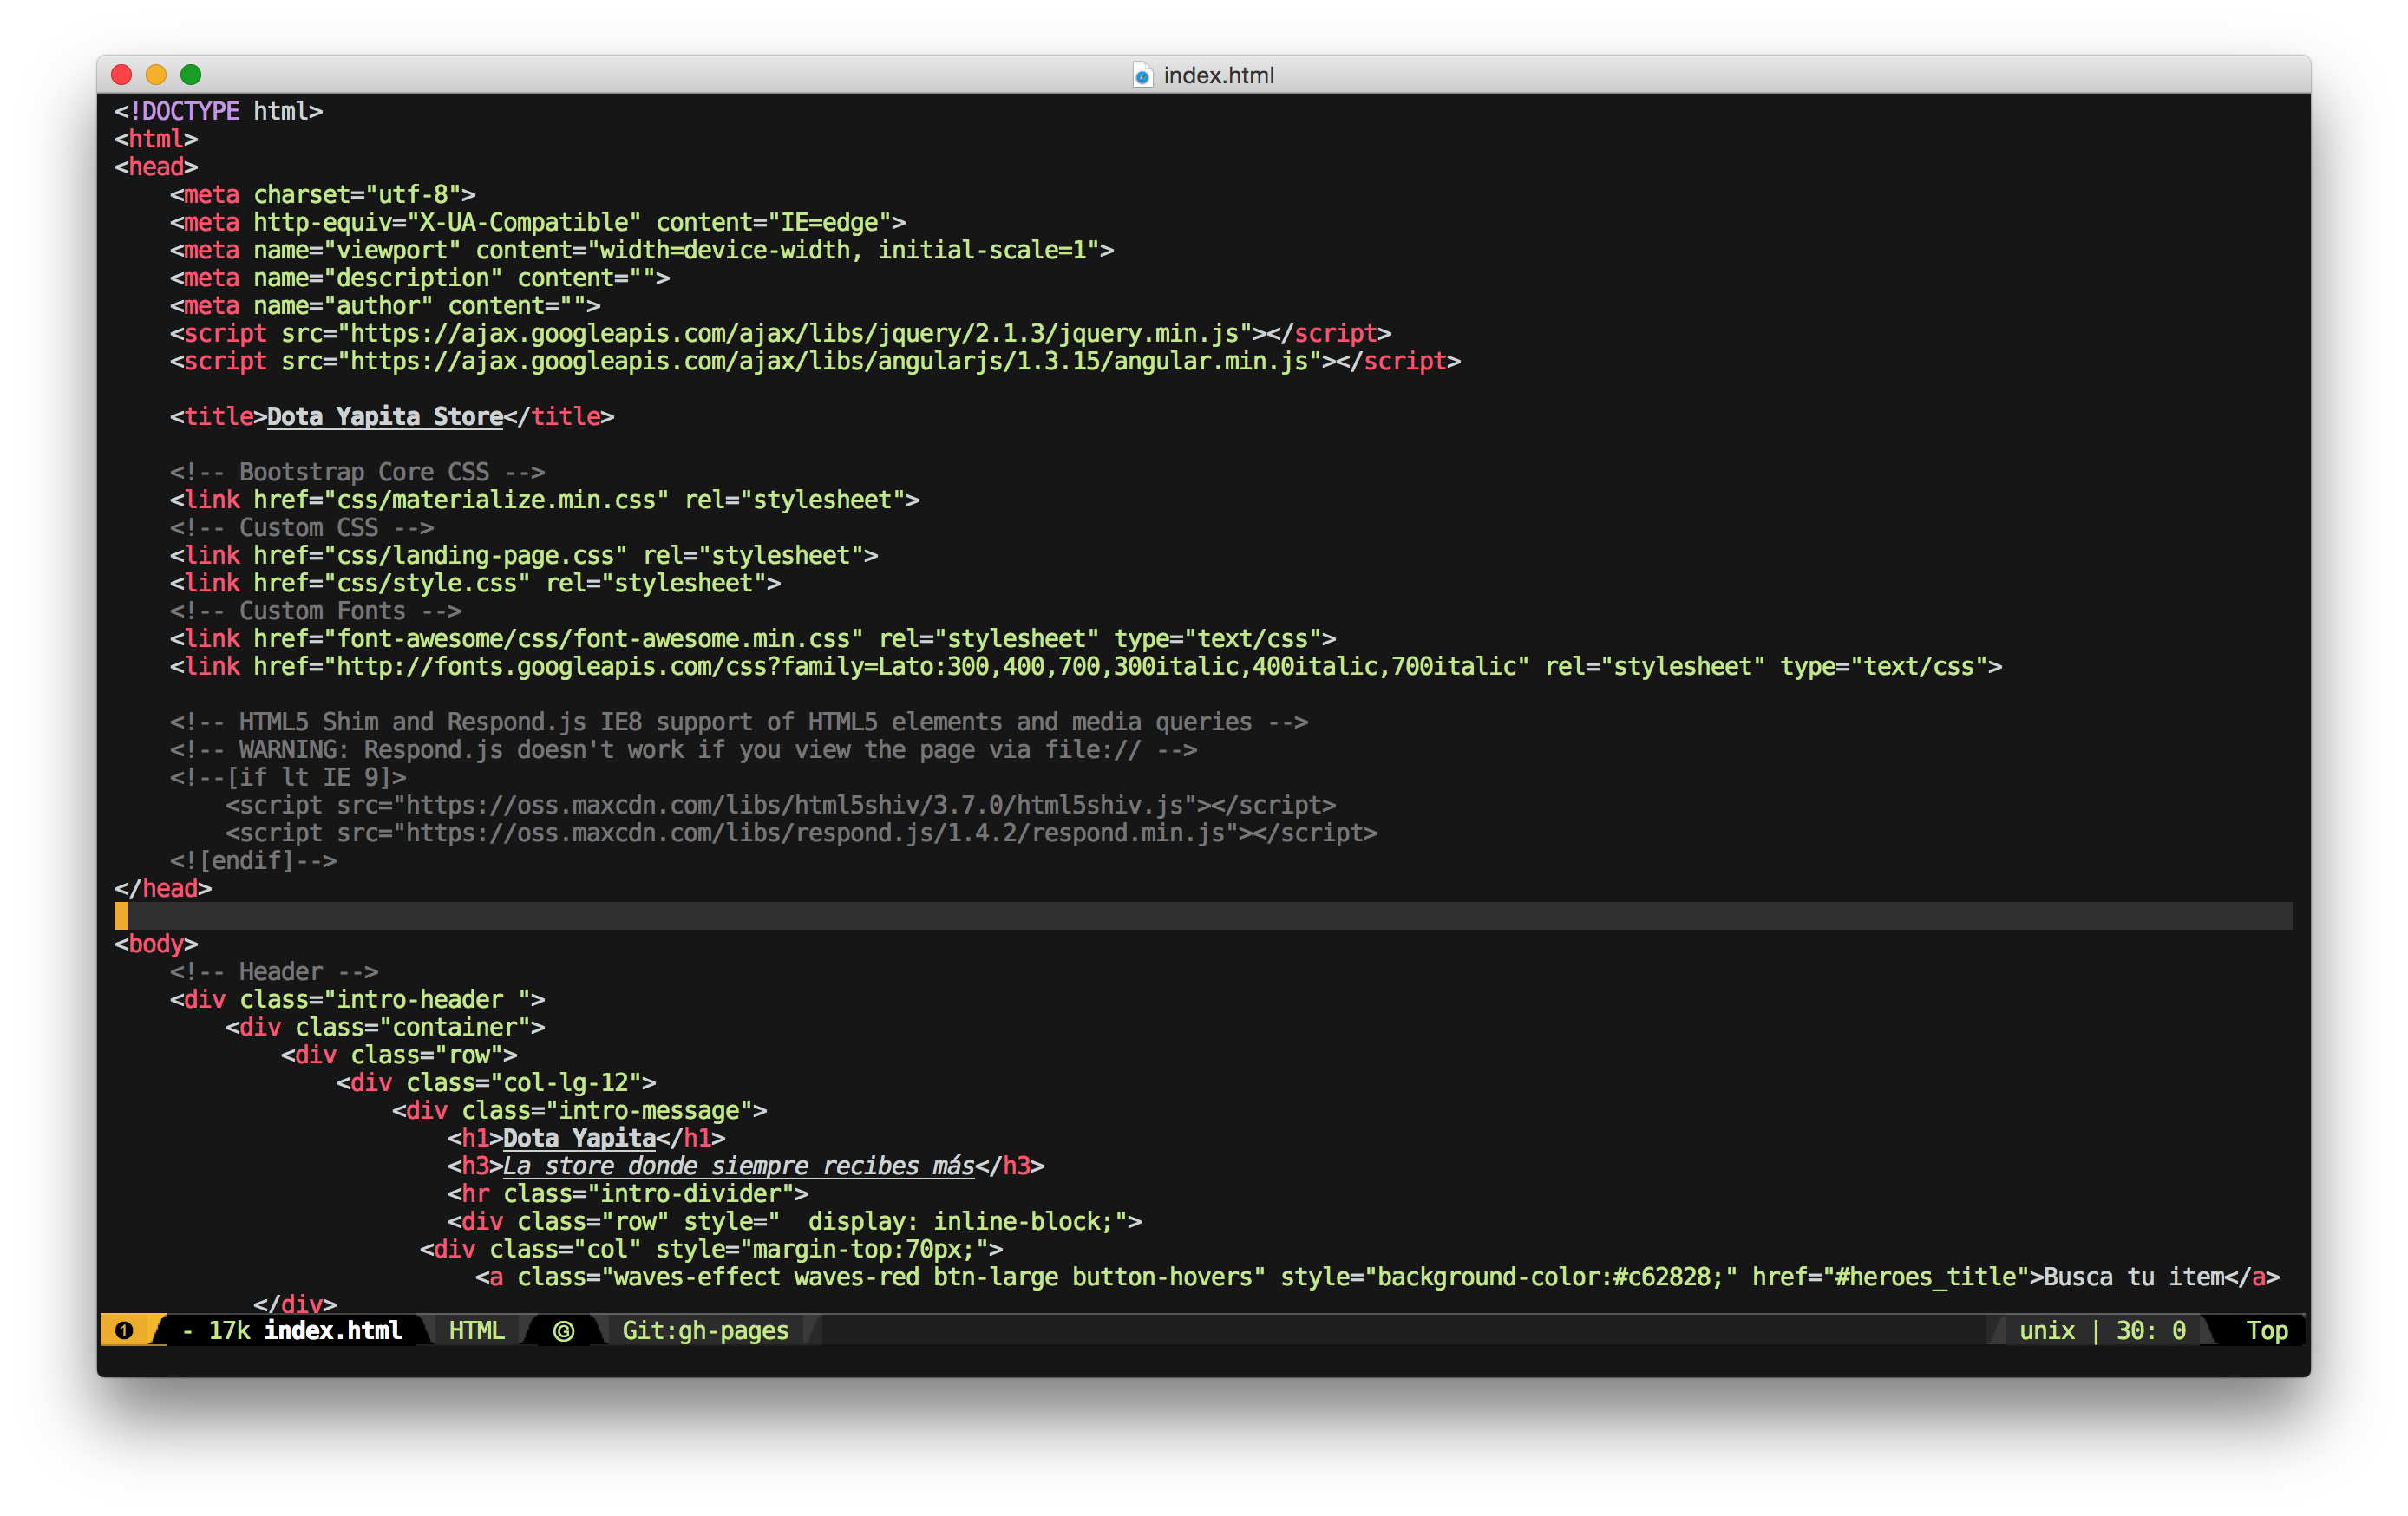Click the HTML5 Shim and Respond.js comment
This screenshot has width=2408, height=1516.
pyautogui.click(x=739, y=722)
